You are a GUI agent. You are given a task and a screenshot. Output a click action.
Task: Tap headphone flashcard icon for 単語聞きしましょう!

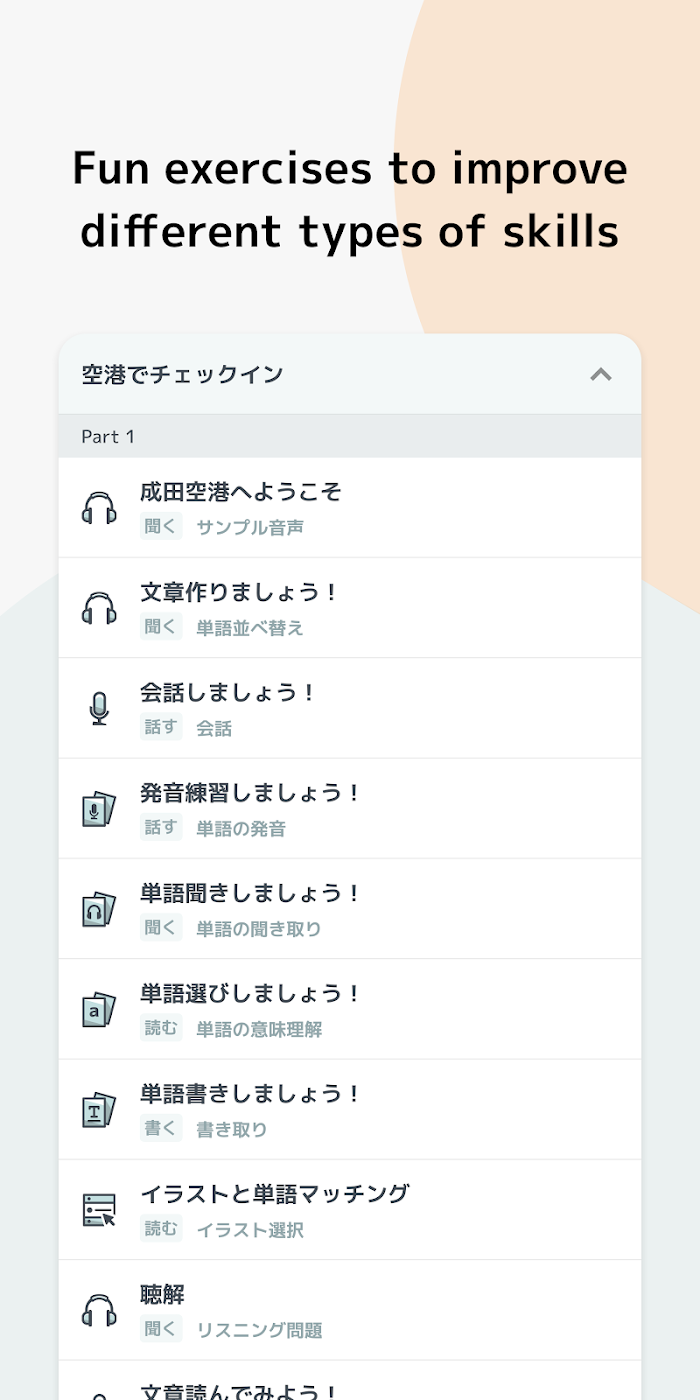point(99,908)
